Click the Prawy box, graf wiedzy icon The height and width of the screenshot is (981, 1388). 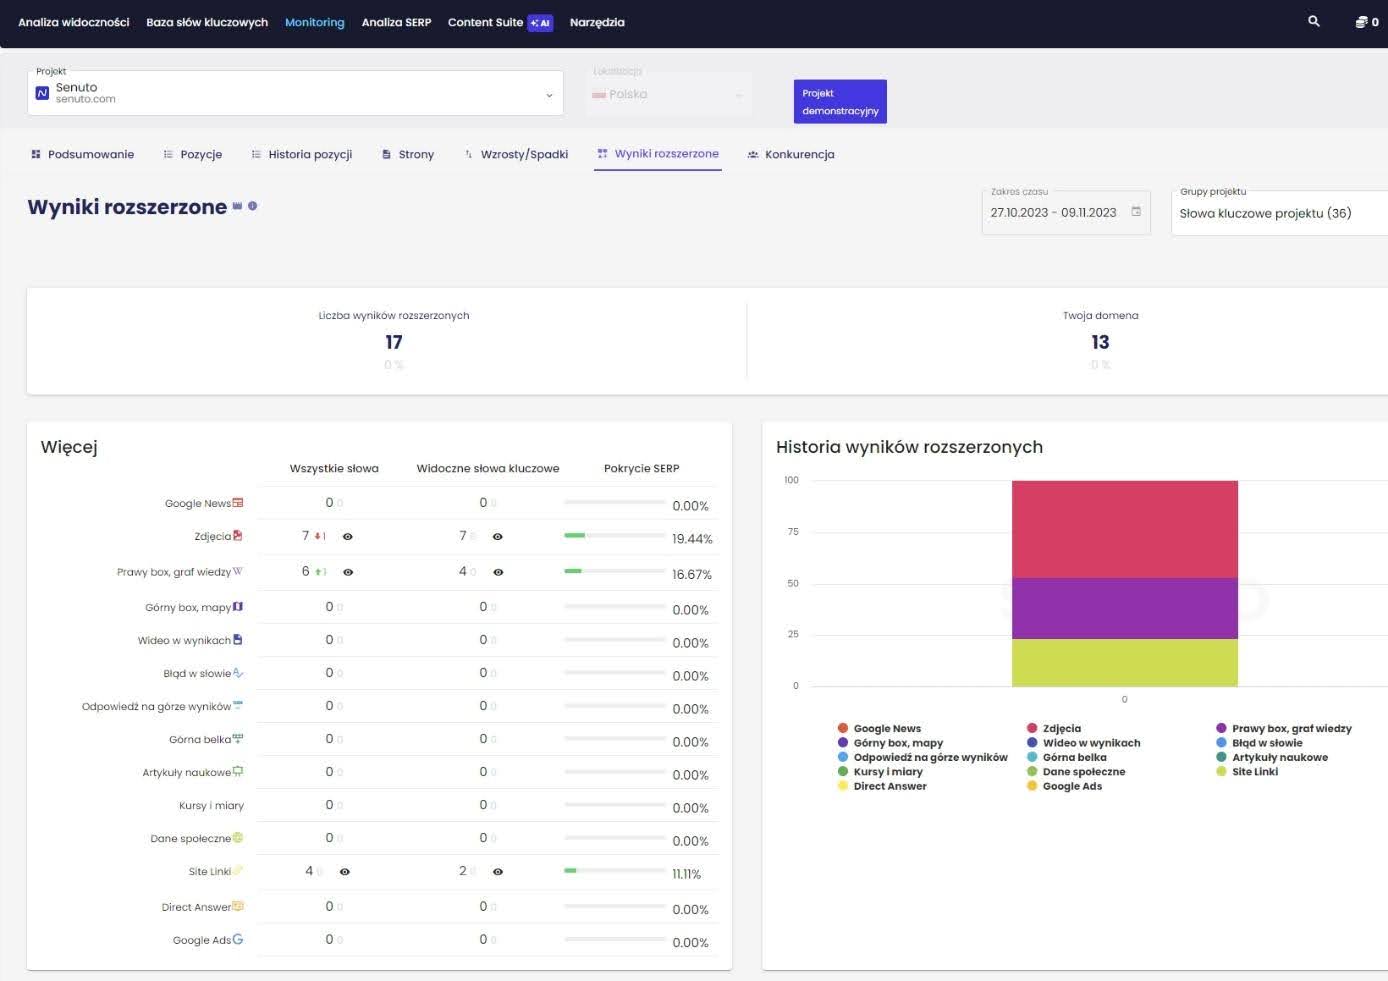click(x=238, y=571)
